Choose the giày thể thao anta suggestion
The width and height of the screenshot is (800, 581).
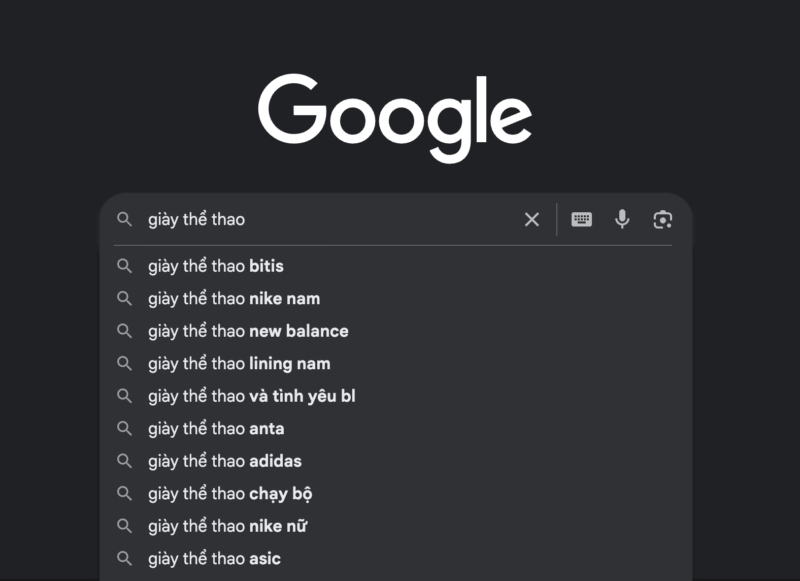(216, 429)
